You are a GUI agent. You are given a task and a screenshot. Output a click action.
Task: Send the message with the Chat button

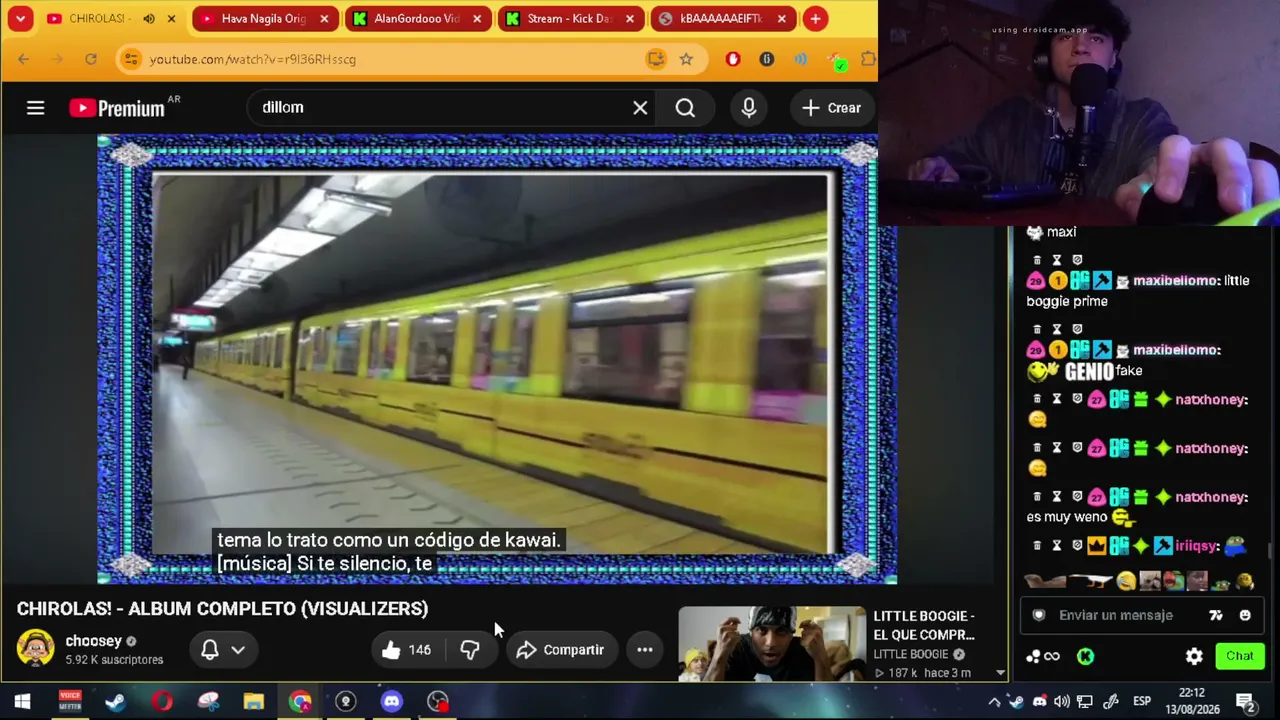[1240, 656]
